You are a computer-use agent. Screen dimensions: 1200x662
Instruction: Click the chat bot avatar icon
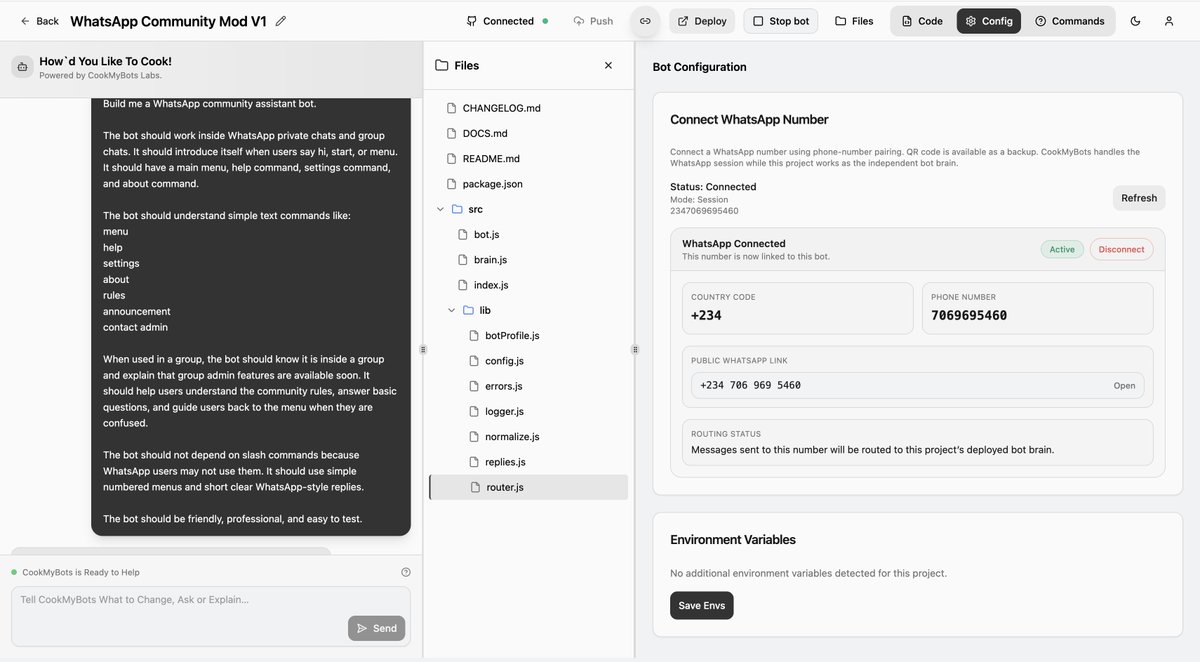pos(22,67)
